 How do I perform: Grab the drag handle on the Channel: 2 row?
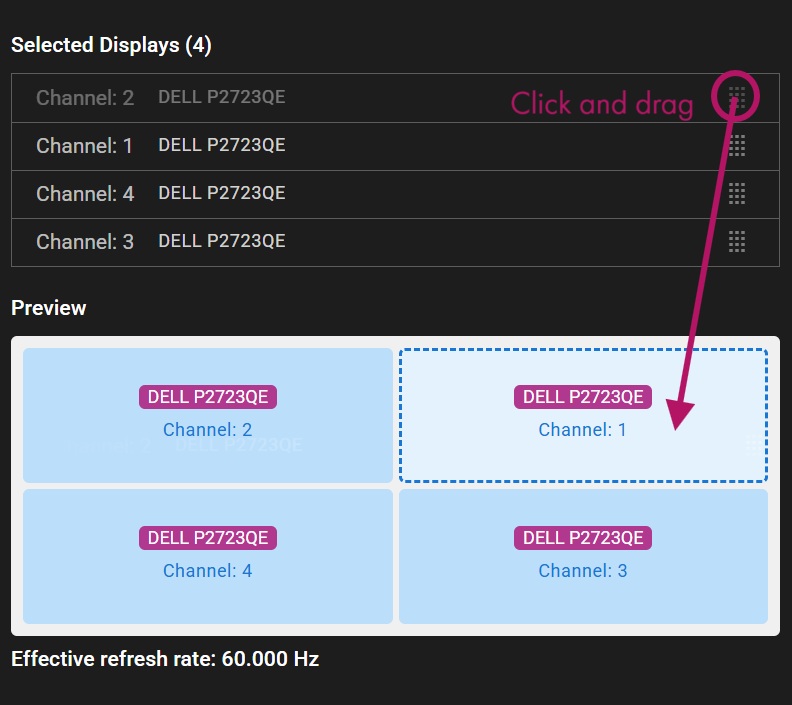(737, 97)
